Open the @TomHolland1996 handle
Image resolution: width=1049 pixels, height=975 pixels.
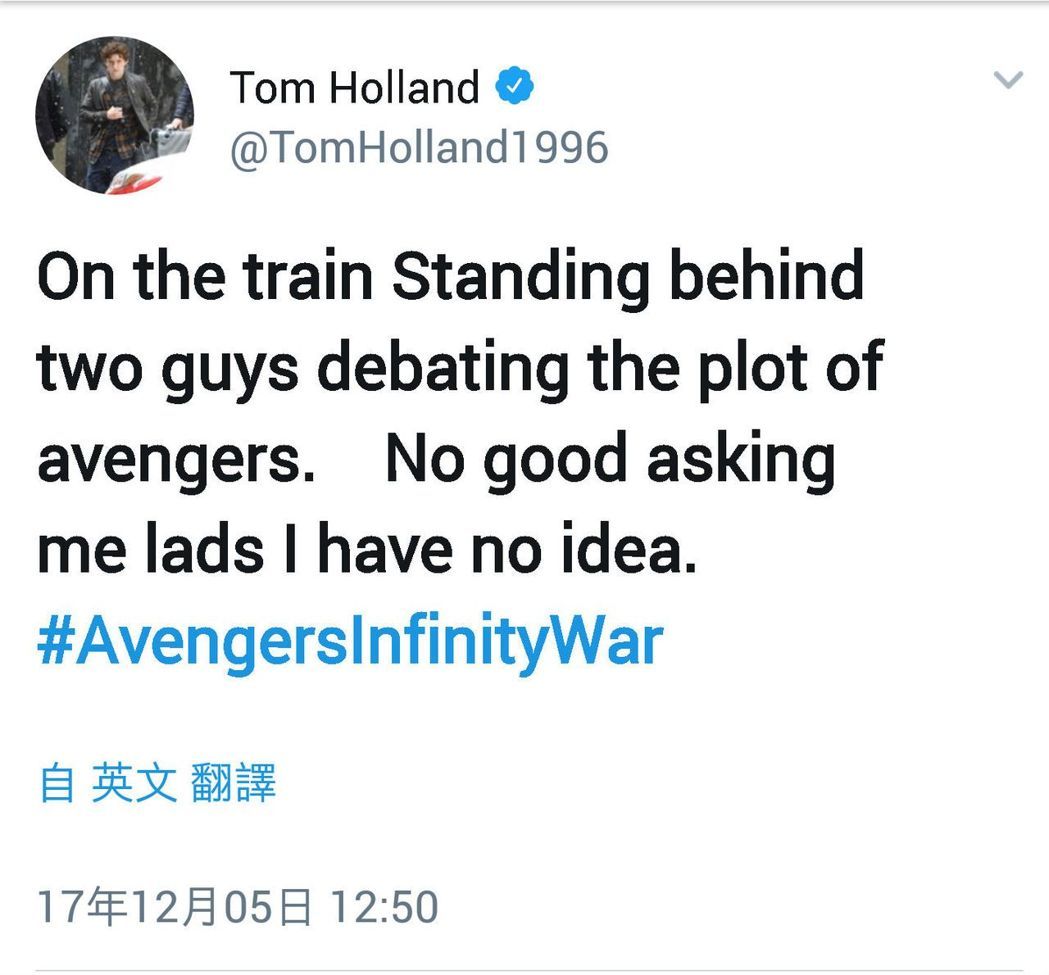[419, 147]
